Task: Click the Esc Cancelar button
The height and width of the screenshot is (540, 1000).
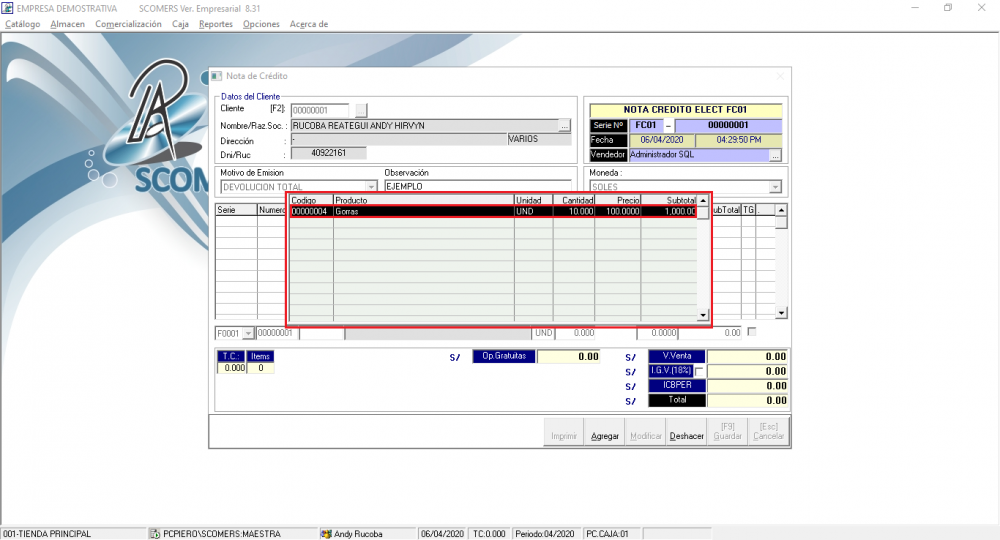Action: 768,432
